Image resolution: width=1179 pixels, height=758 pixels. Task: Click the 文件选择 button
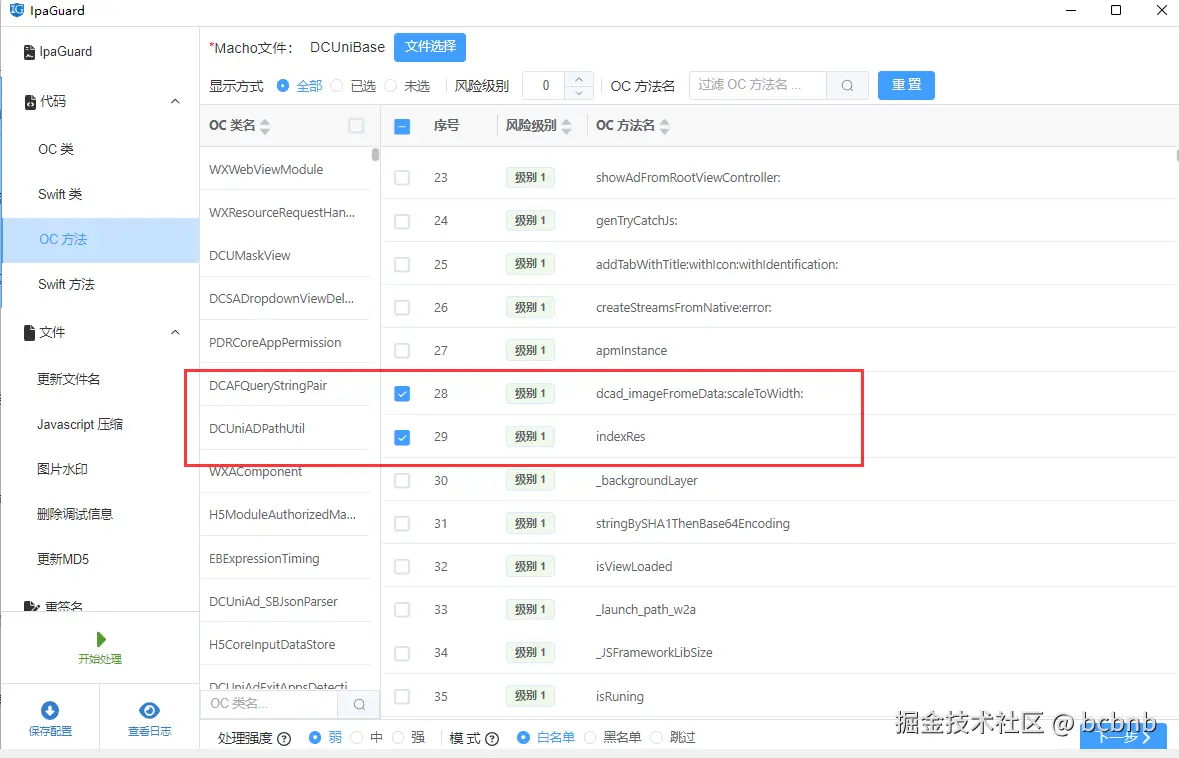pyautogui.click(x=430, y=47)
